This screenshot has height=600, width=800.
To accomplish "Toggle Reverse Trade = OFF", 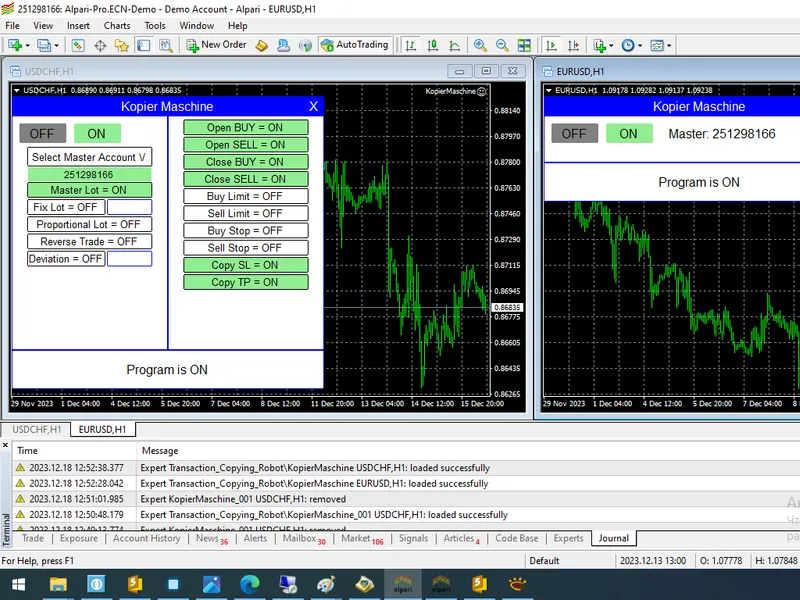I will point(89,242).
